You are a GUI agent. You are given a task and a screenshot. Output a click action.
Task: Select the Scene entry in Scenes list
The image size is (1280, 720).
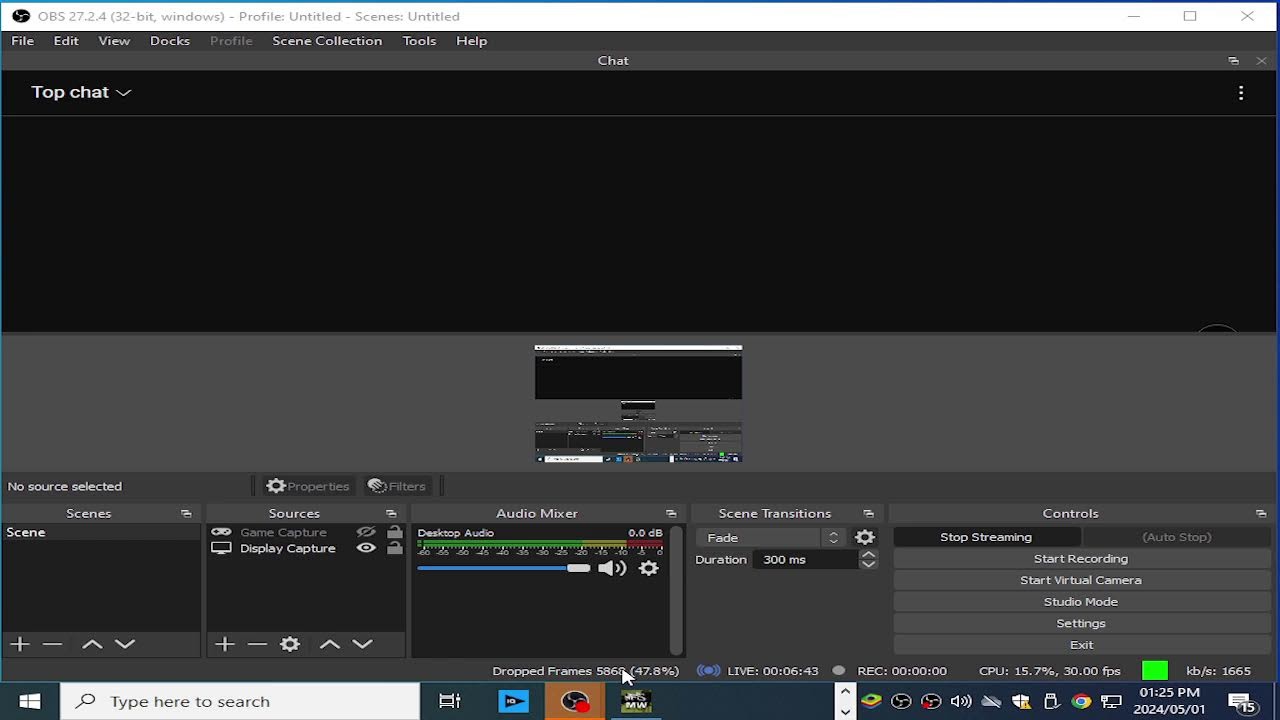(x=101, y=533)
